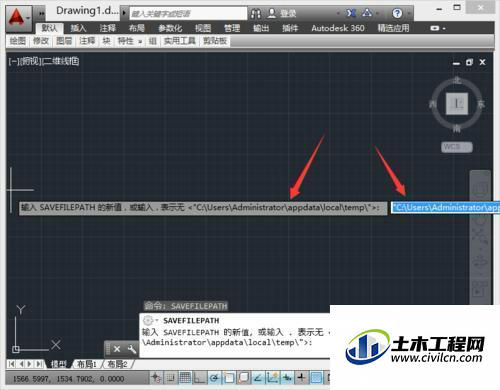Go to the next layout tab arrow
The height and width of the screenshot is (390, 500).
[x=30, y=364]
